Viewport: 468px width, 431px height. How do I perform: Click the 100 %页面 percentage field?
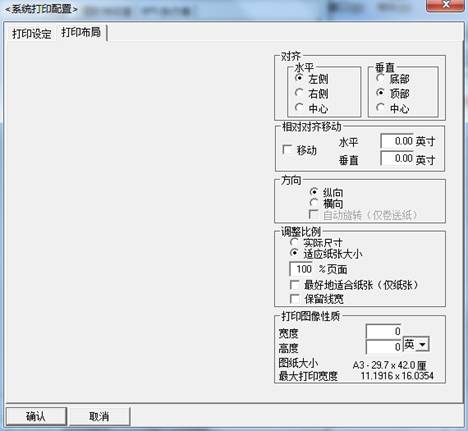[x=302, y=269]
